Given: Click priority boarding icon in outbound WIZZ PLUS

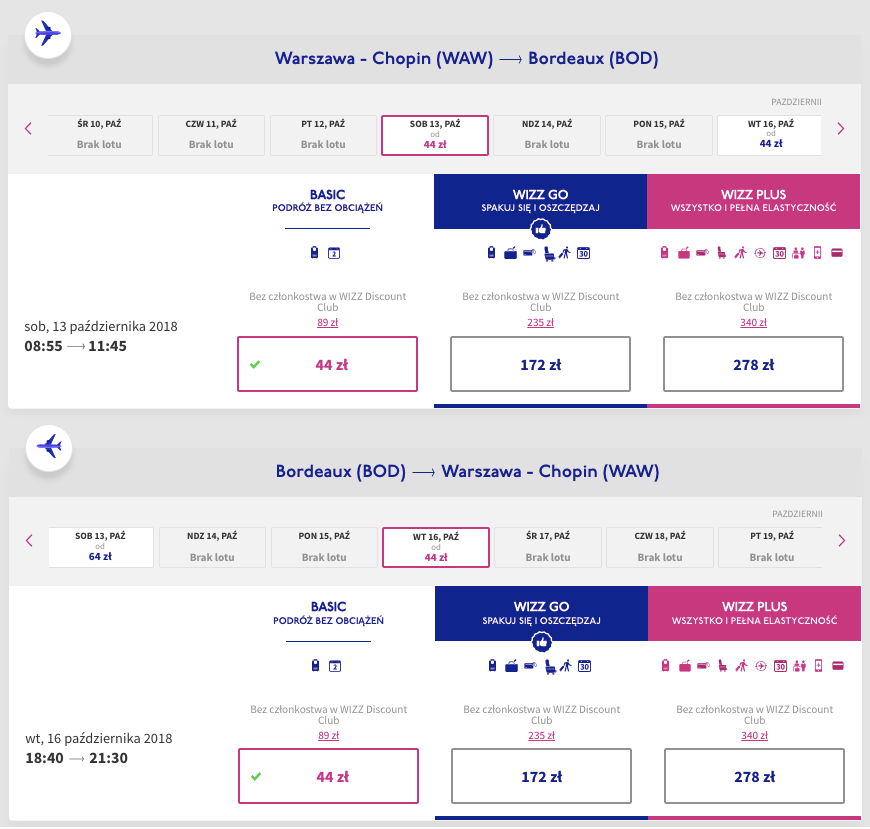Looking at the screenshot, I should [x=741, y=253].
